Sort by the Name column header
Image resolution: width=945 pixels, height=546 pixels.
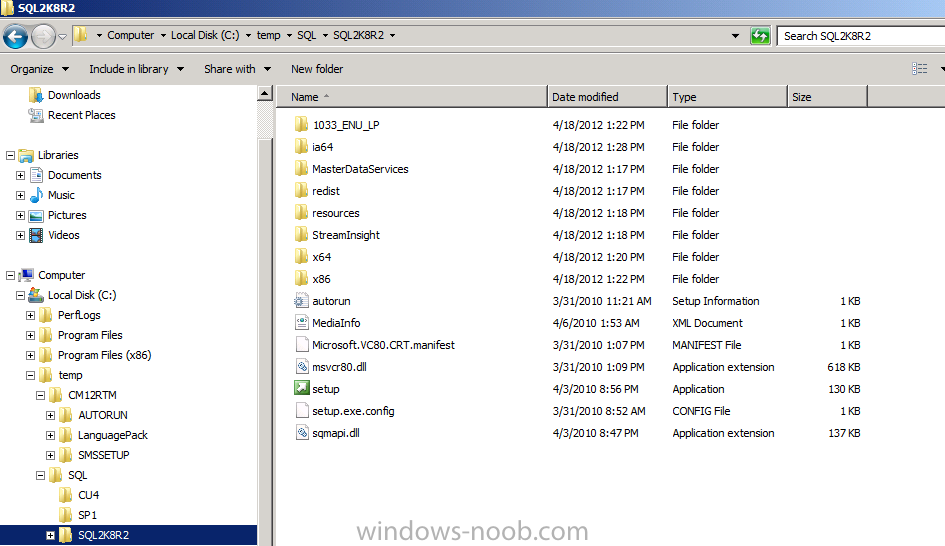(412, 97)
